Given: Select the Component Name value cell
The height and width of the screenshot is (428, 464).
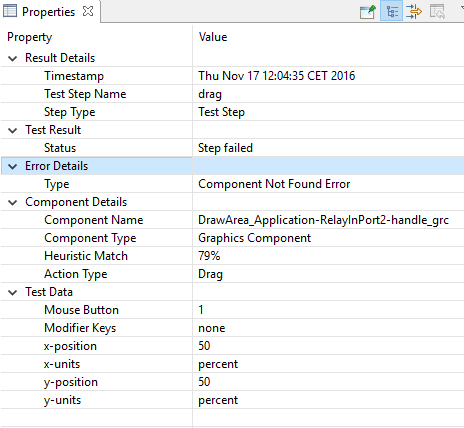Looking at the screenshot, I should point(328,220).
